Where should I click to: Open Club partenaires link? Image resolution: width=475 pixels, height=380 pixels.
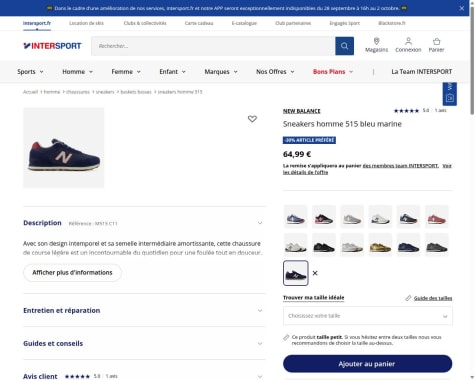click(x=293, y=23)
